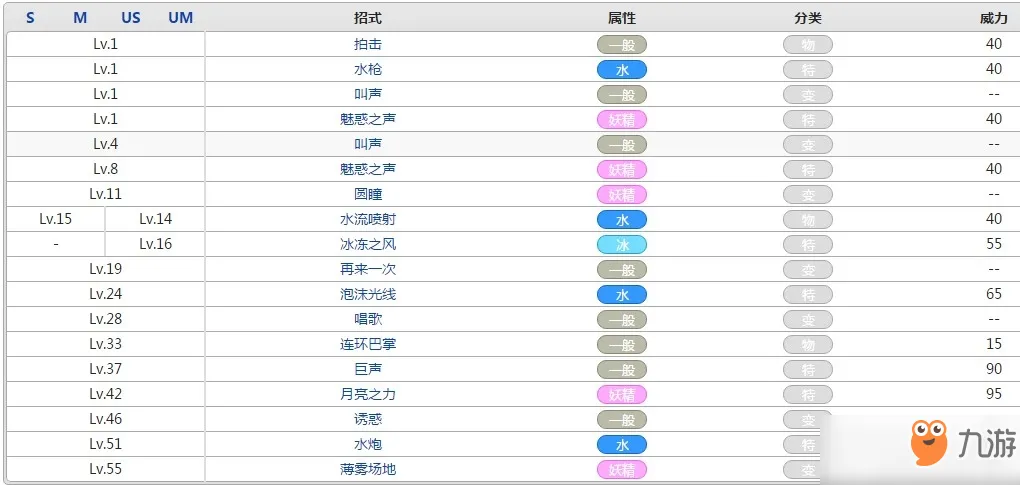This screenshot has width=1020, height=485.
Task: Click the 水 type badge beside 水炮
Action: [622, 444]
